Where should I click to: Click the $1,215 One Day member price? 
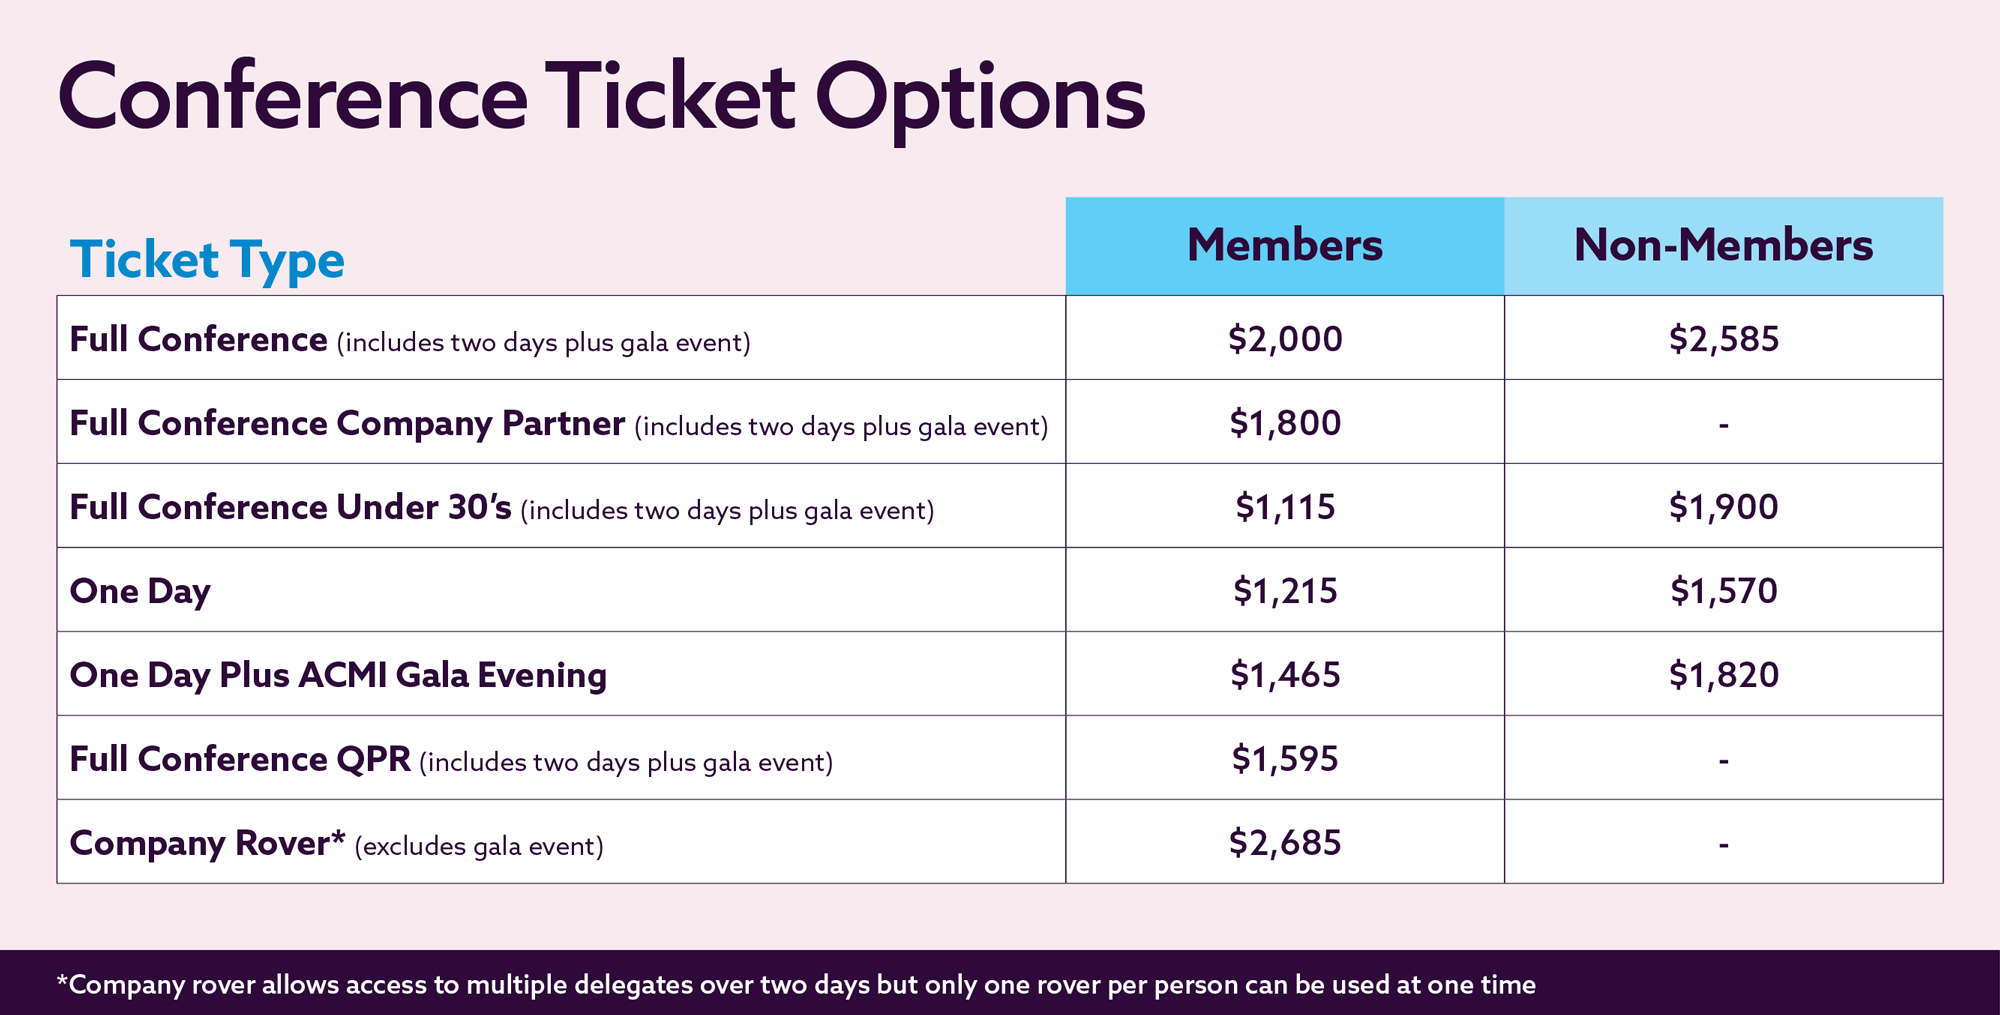point(1285,591)
